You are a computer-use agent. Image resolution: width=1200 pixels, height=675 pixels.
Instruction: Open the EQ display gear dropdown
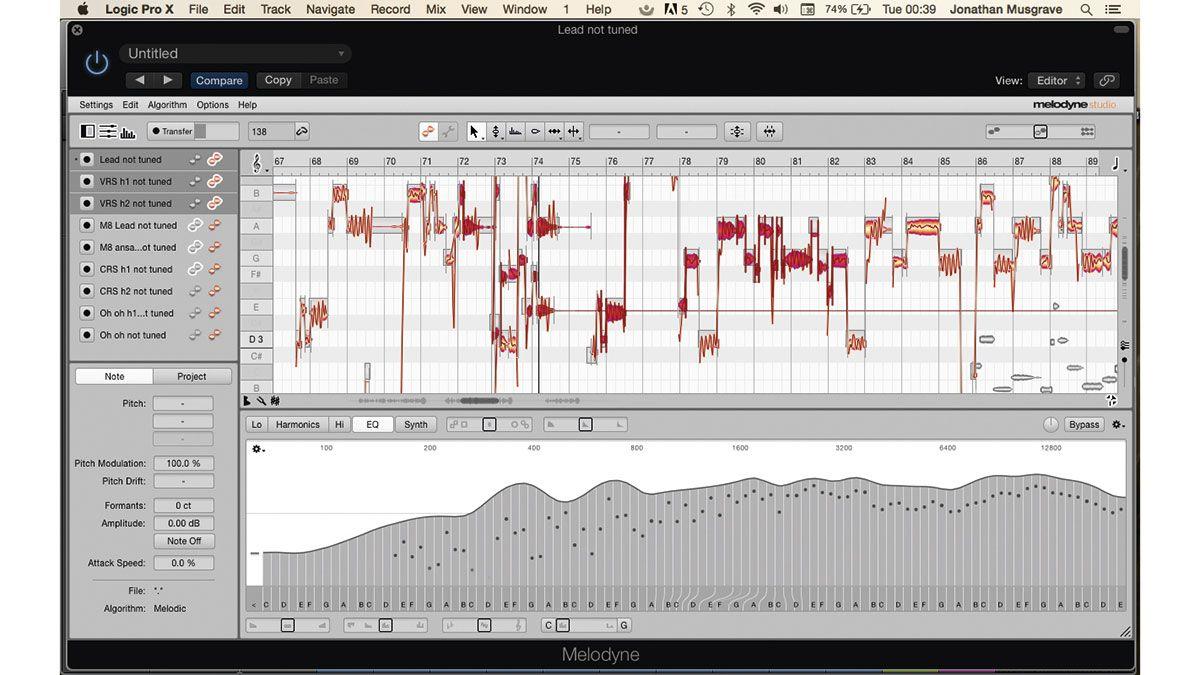(x=258, y=449)
